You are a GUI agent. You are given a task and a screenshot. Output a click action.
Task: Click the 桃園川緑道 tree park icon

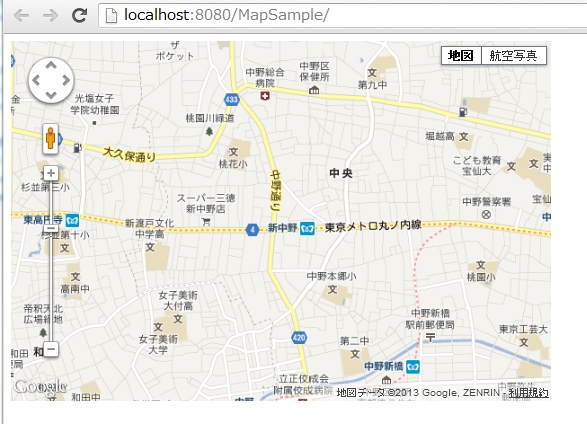coord(210,131)
